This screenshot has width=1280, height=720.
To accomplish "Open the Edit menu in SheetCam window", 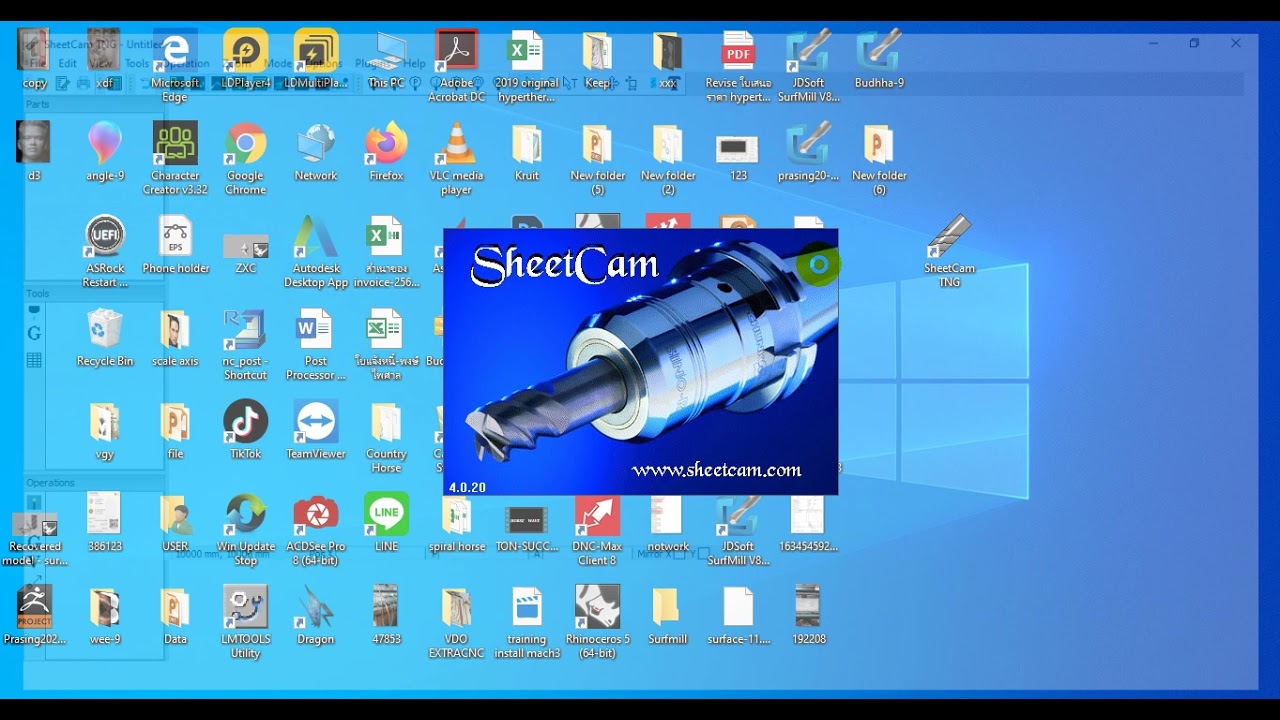I will point(67,64).
